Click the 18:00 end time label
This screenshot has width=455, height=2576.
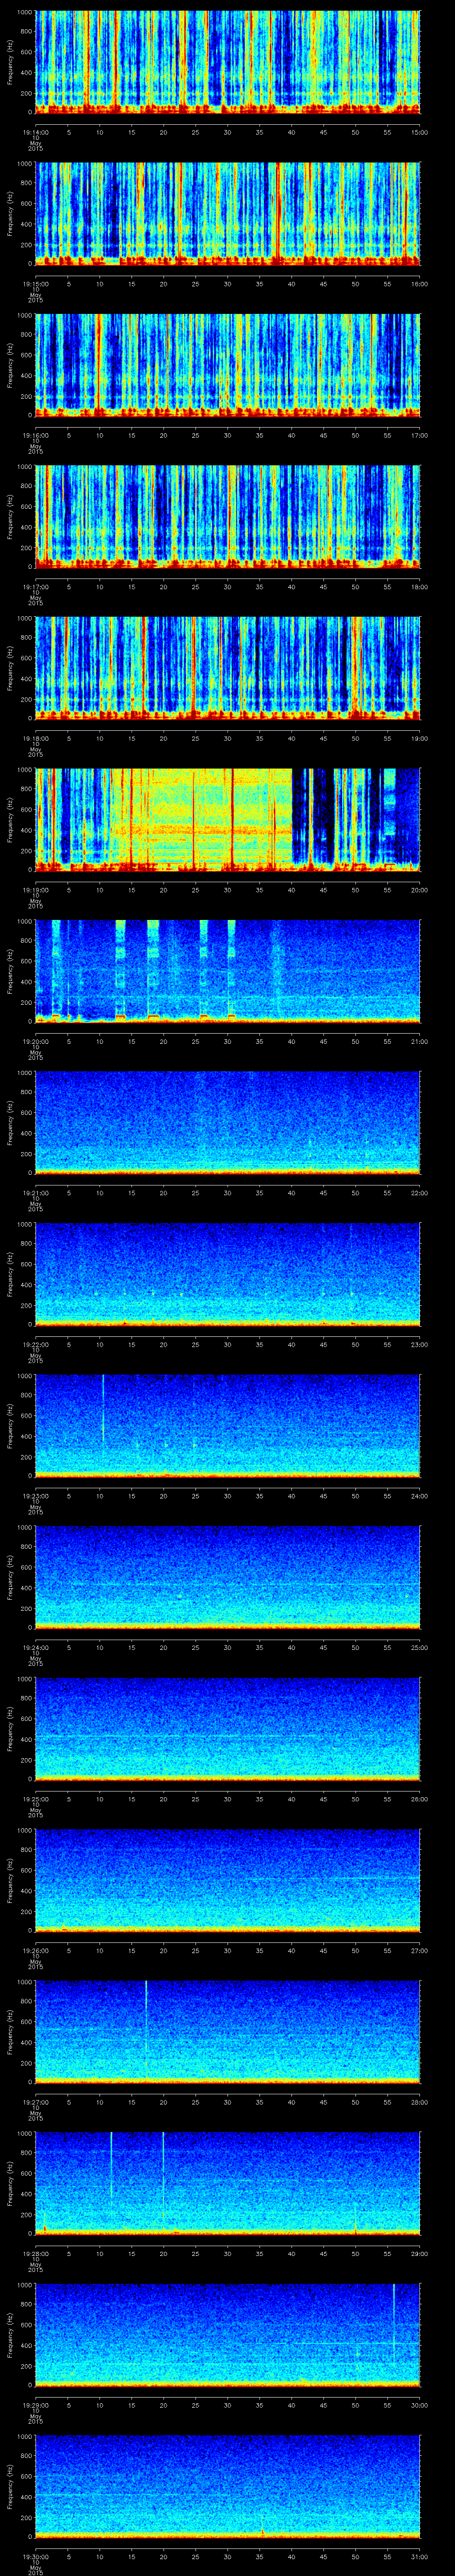coord(420,587)
